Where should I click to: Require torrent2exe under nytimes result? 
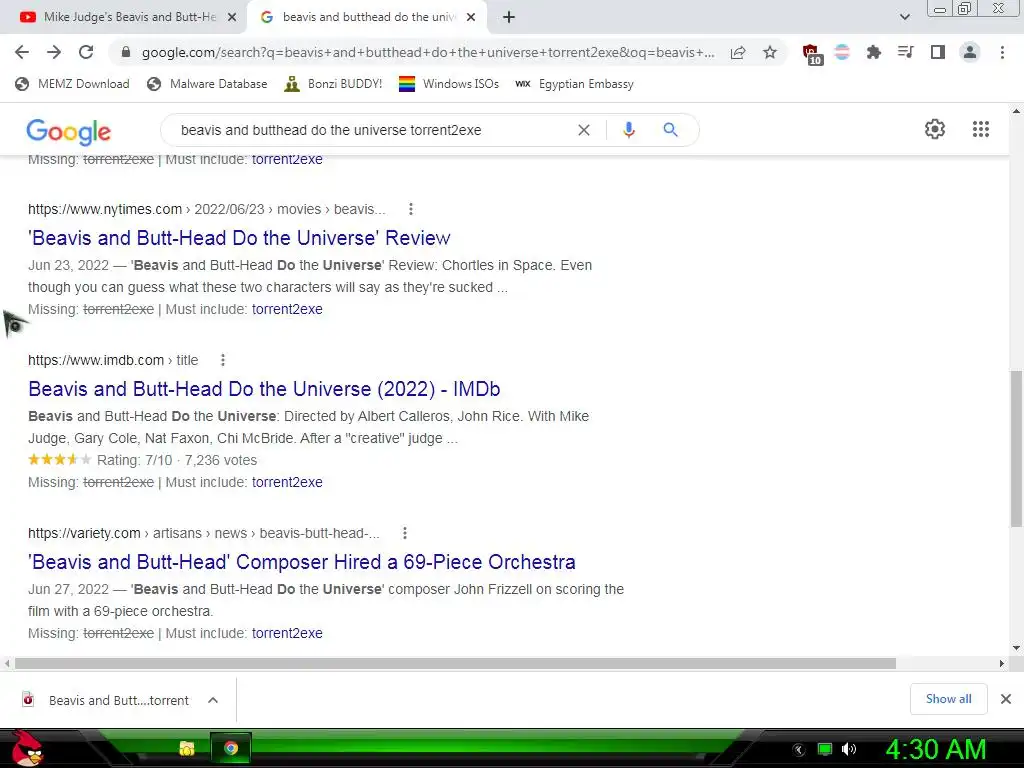point(287,309)
